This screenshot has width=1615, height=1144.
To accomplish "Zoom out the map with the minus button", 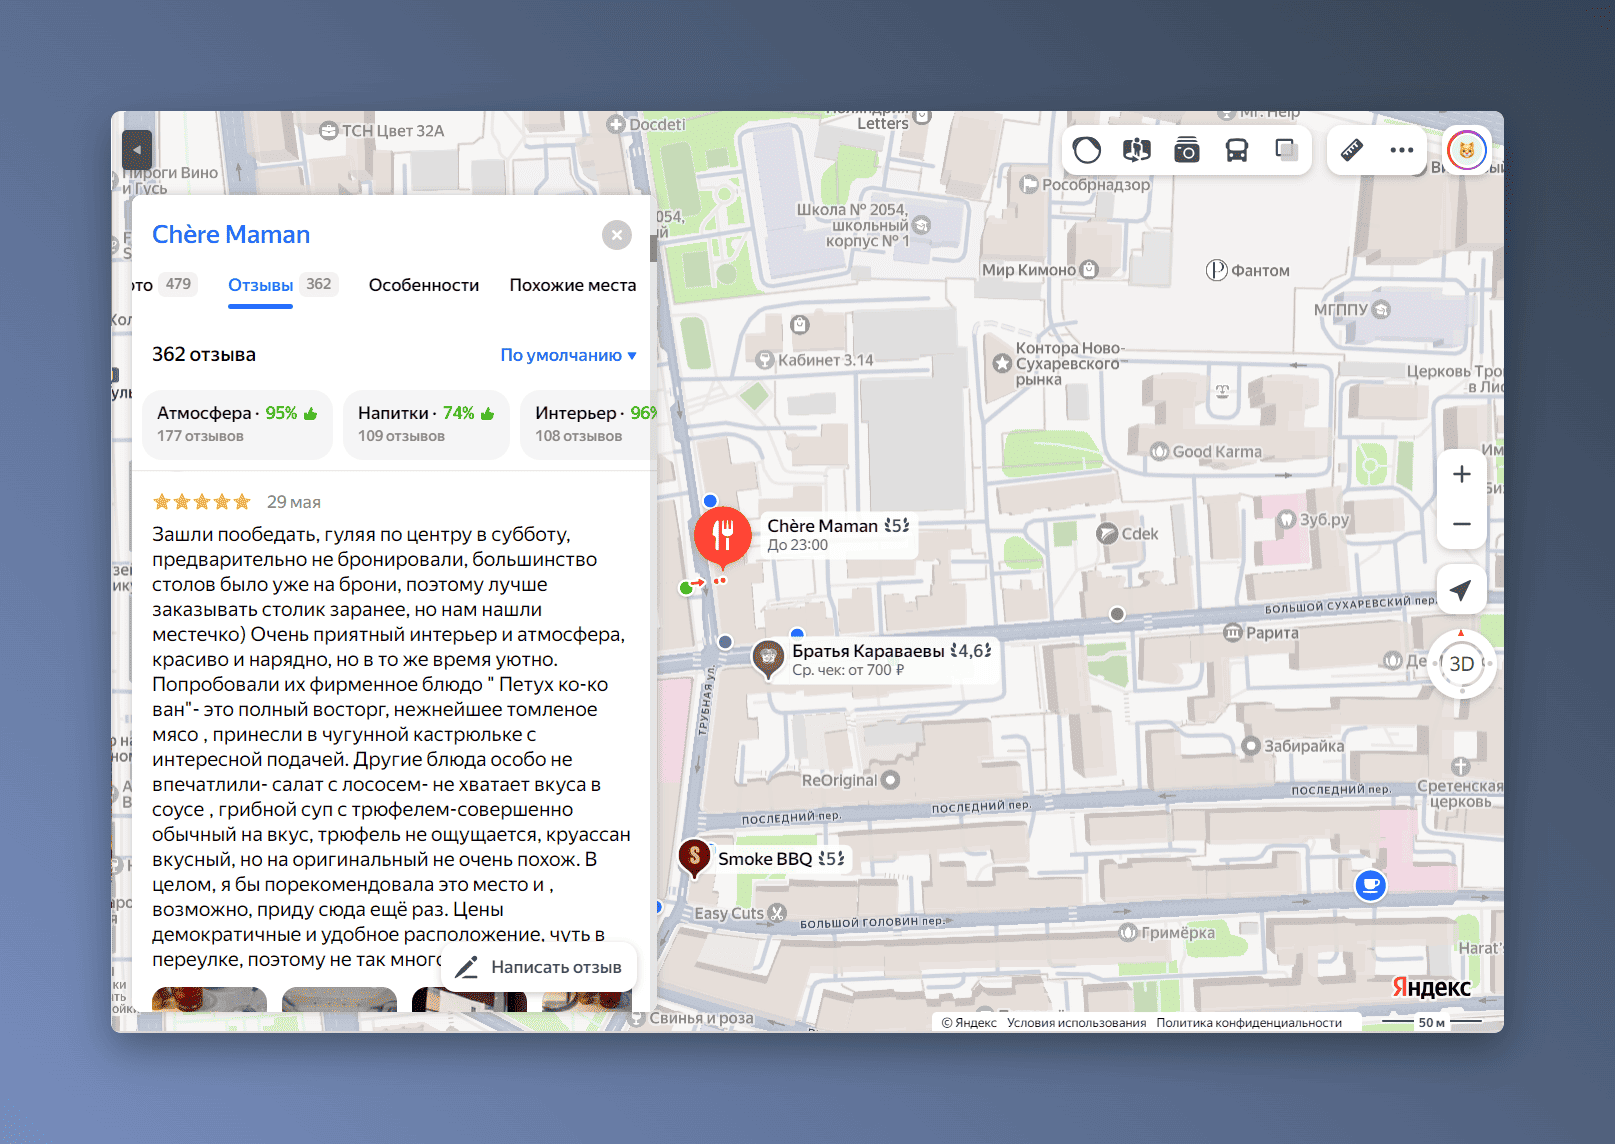I will 1462,524.
